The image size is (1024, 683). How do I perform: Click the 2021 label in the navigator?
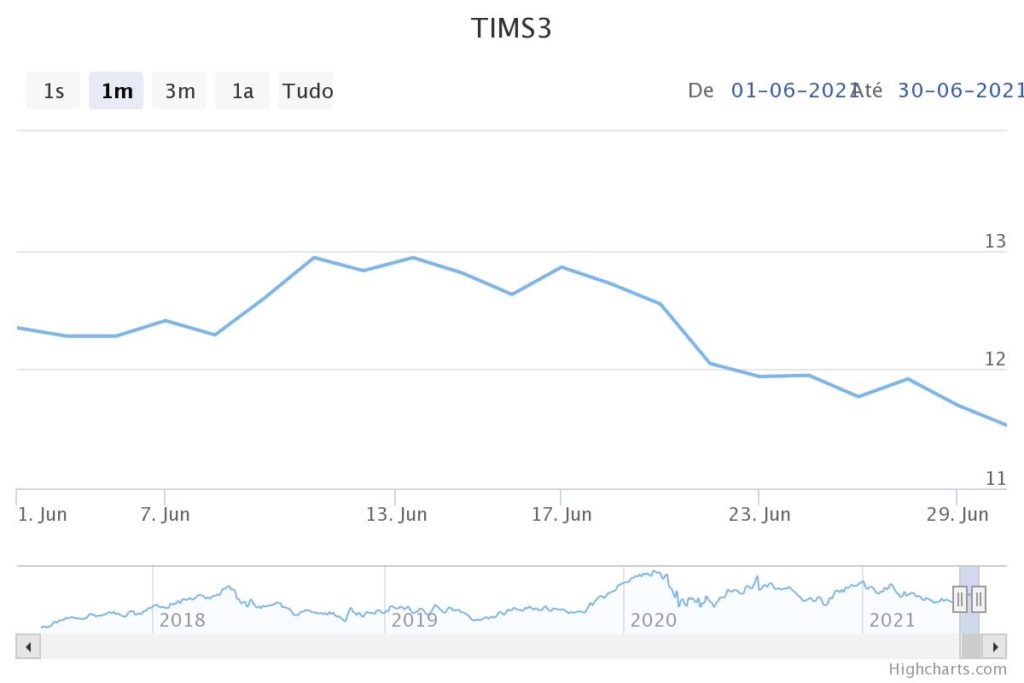891,620
